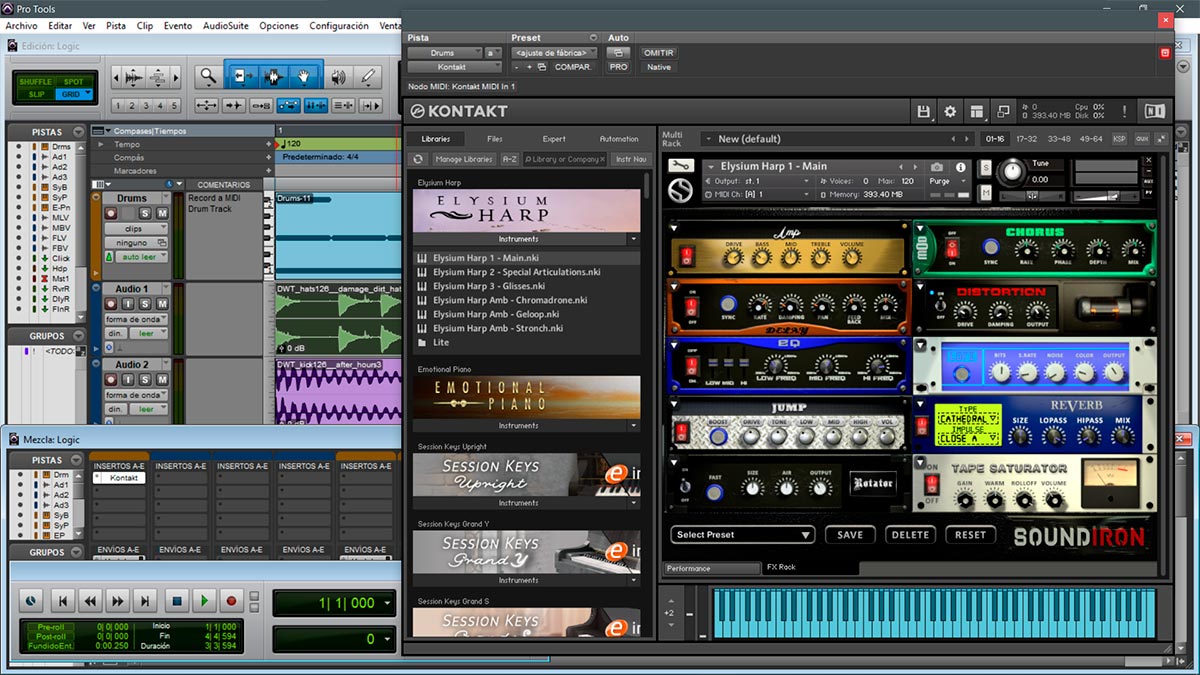Open Drums track selector in plugin header
The height and width of the screenshot is (675, 1200).
click(445, 53)
